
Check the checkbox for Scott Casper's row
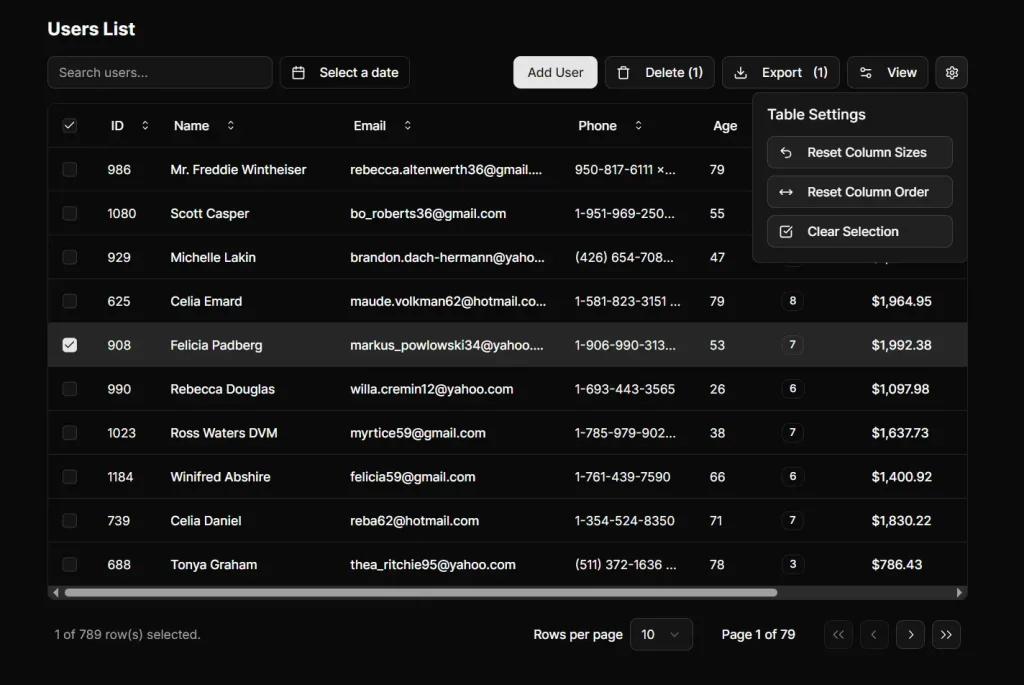pos(69,213)
